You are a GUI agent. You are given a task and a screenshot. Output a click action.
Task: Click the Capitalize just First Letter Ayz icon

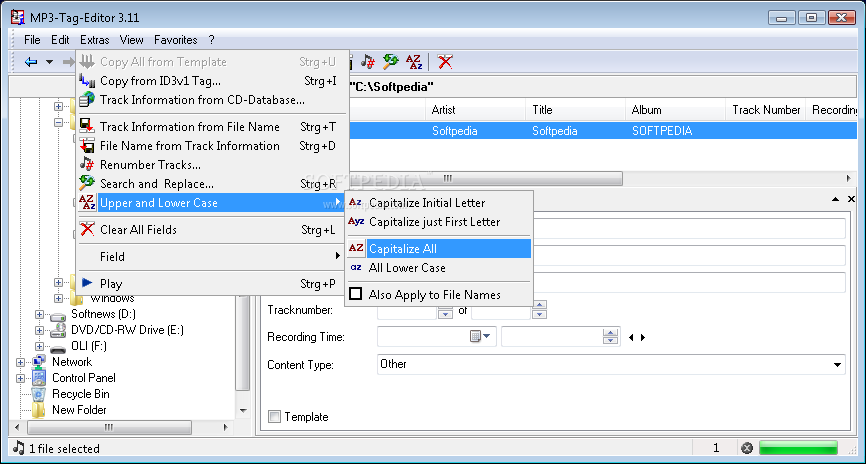(x=356, y=222)
